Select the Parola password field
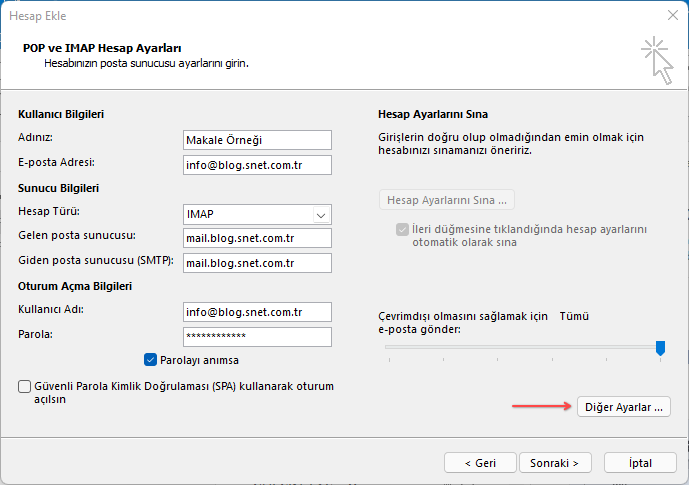This screenshot has height=485, width=689. (x=257, y=337)
